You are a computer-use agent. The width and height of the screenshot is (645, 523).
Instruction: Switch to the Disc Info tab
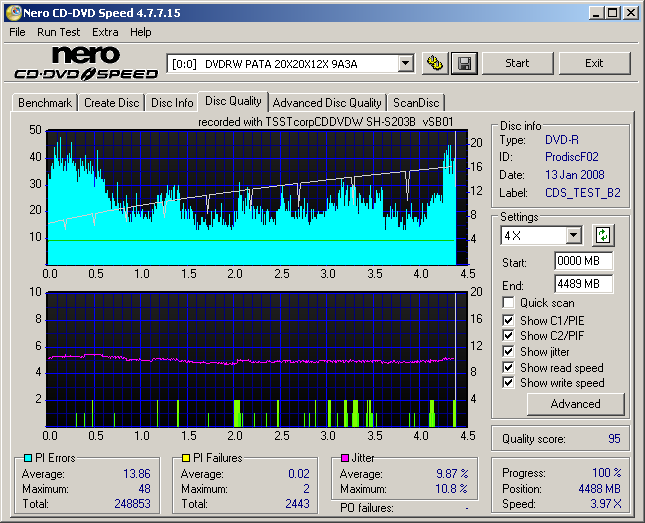pos(172,103)
